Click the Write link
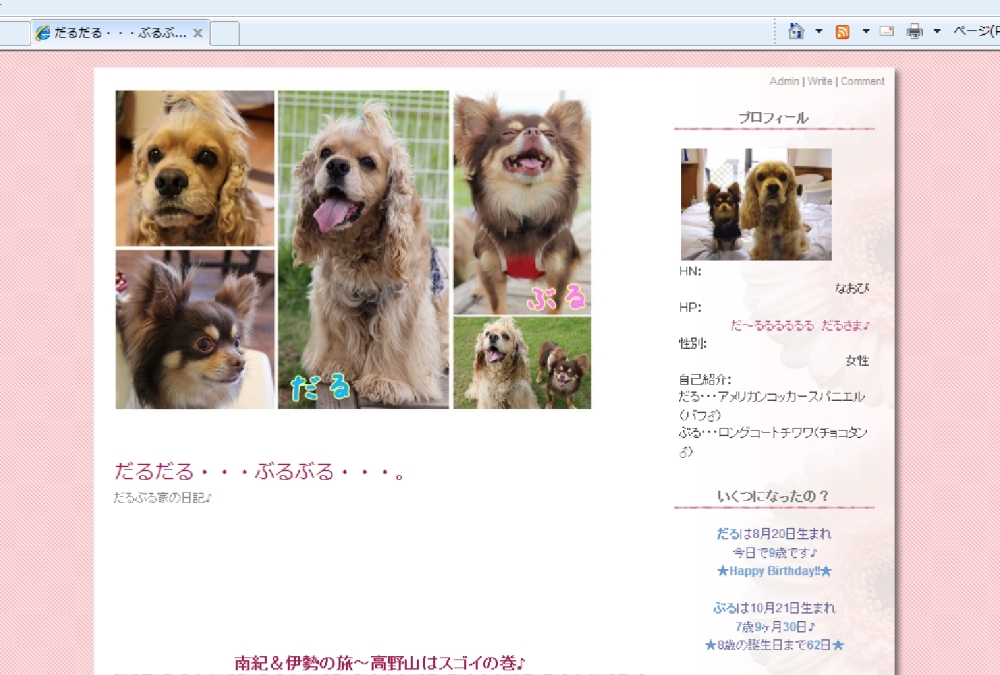Screen dimensions: 1000x675 [820, 81]
